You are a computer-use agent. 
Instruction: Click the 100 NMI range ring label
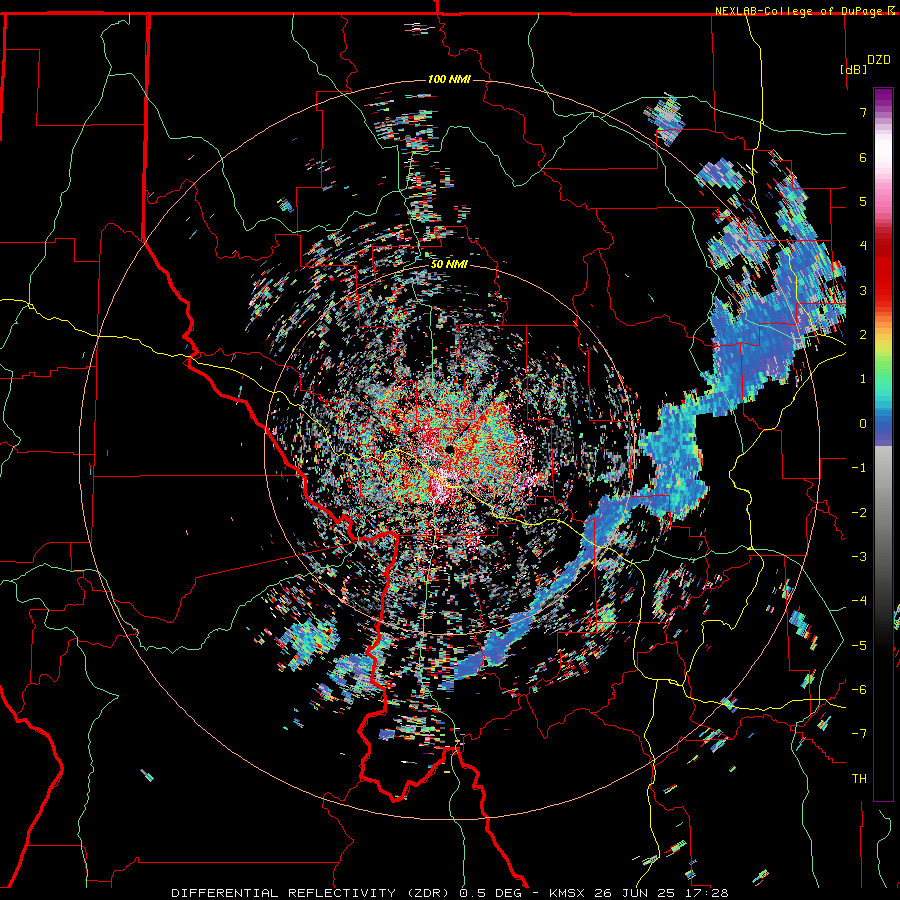449,79
